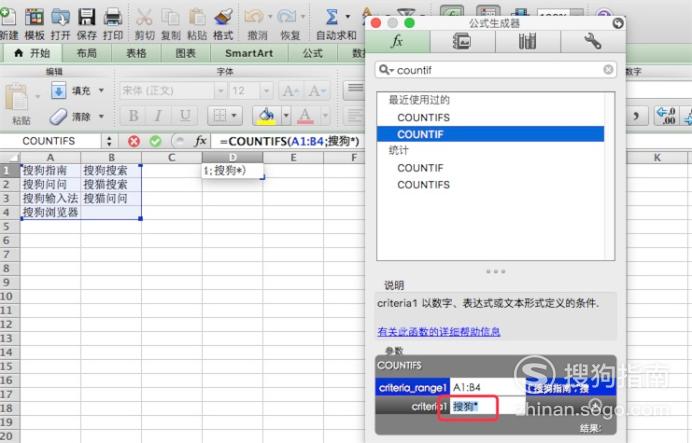Open the 公式 (Formulas) ribbon tab

pos(313,53)
